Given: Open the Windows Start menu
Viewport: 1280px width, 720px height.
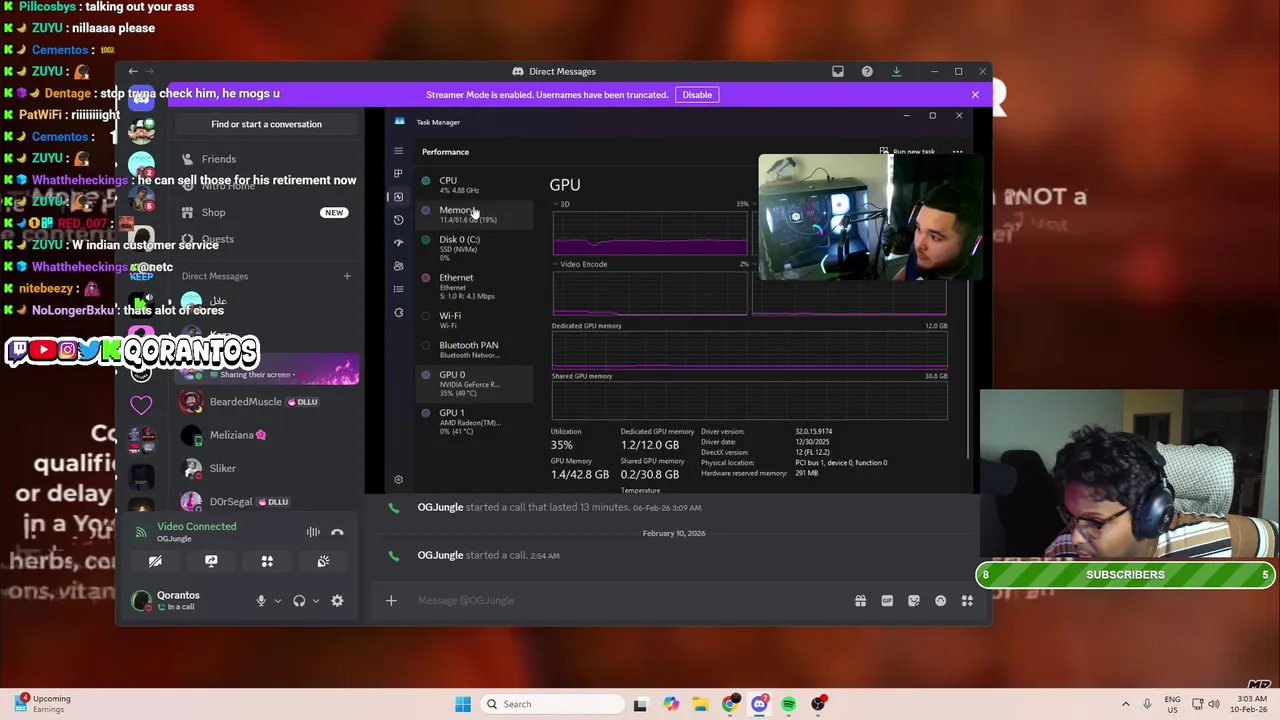Looking at the screenshot, I should (463, 704).
